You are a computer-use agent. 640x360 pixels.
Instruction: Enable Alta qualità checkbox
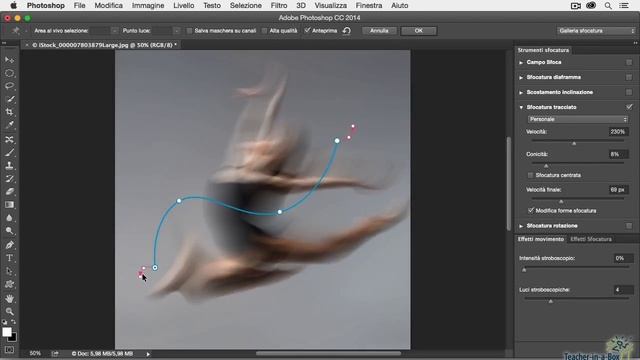click(x=264, y=31)
